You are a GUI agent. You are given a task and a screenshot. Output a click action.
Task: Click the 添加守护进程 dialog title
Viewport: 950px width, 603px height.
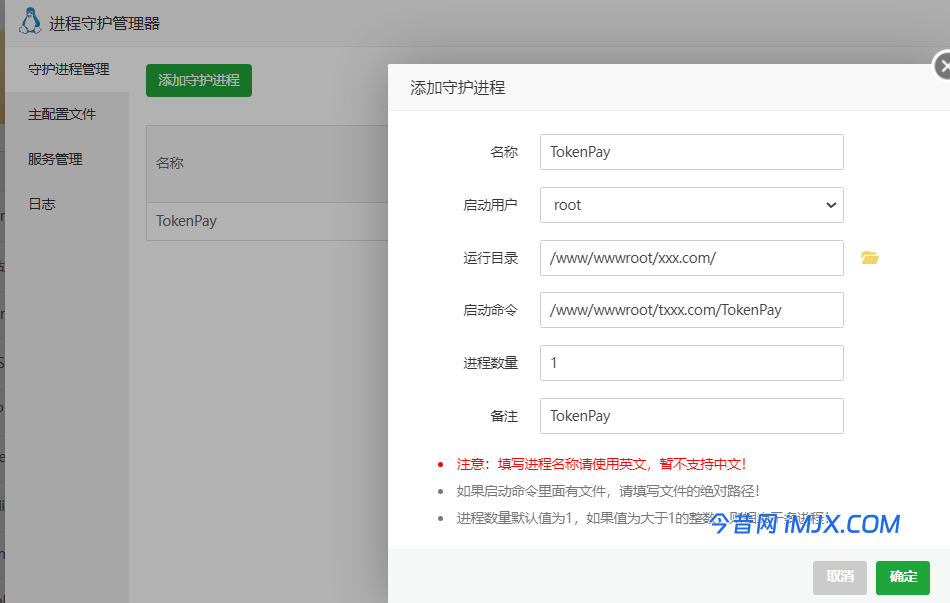coord(457,88)
